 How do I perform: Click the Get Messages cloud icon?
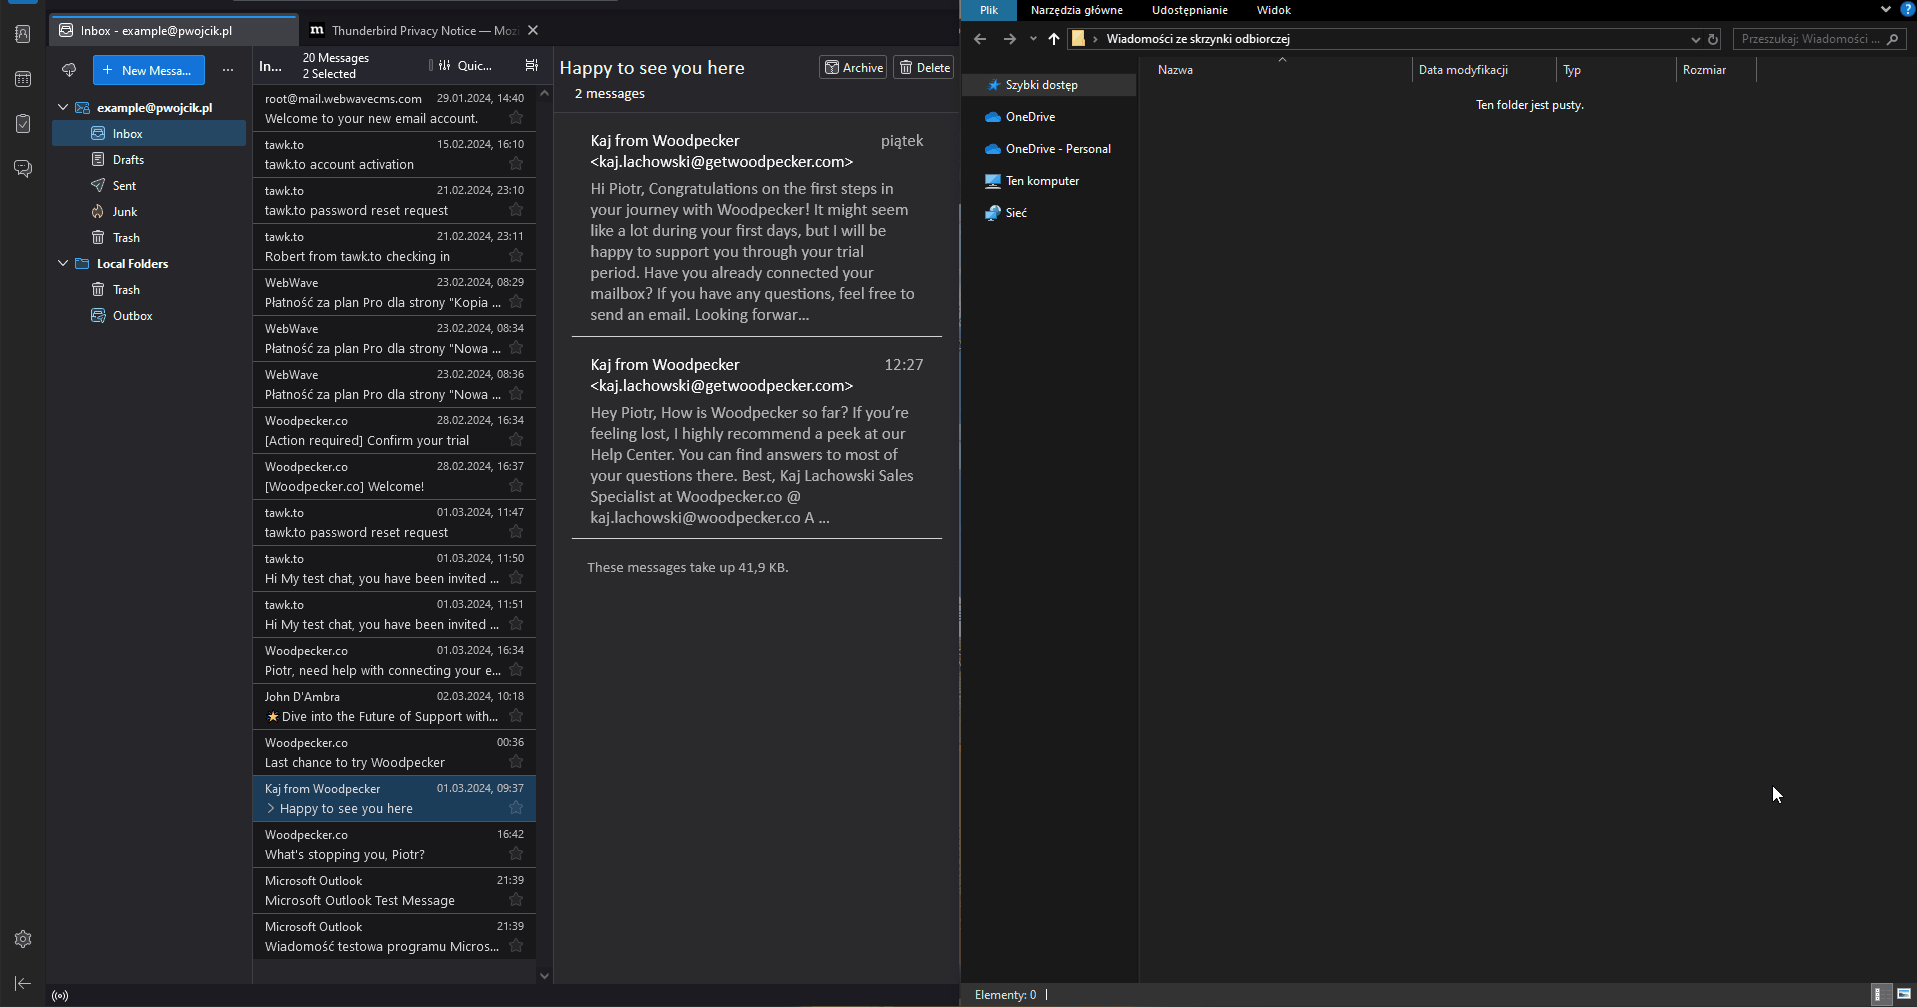[69, 70]
